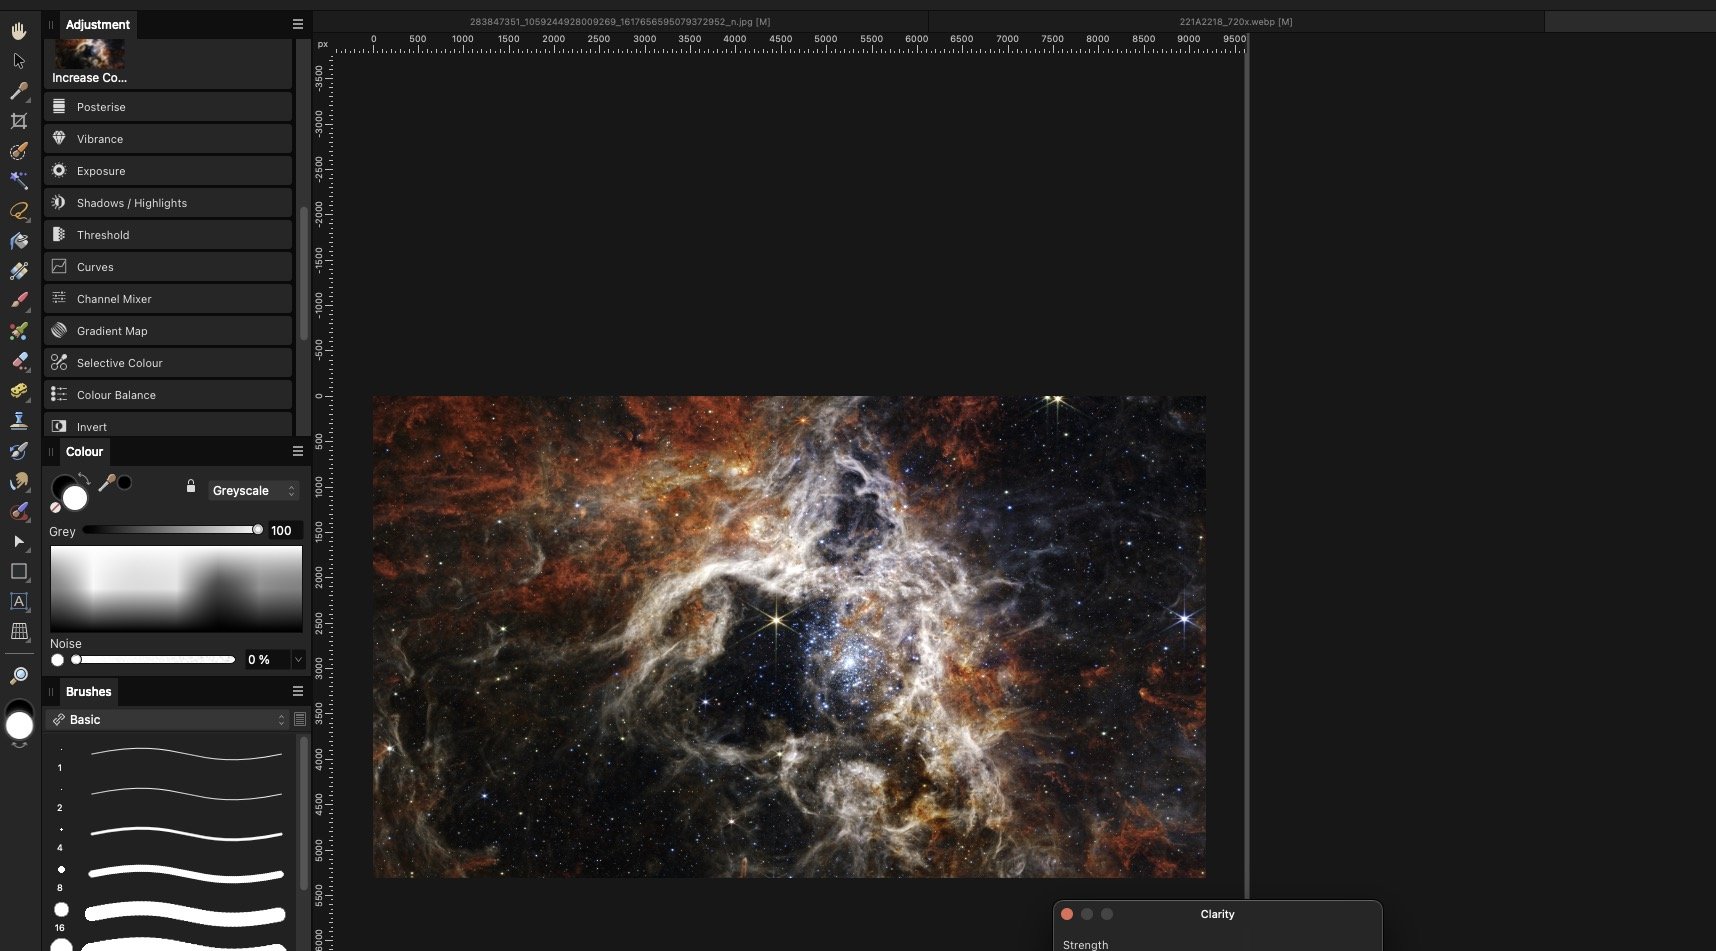Select the Selection Brush tool
The height and width of the screenshot is (951, 1716).
(x=19, y=151)
